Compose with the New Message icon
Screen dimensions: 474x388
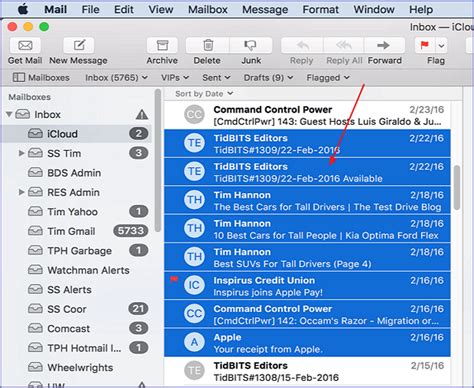79,45
